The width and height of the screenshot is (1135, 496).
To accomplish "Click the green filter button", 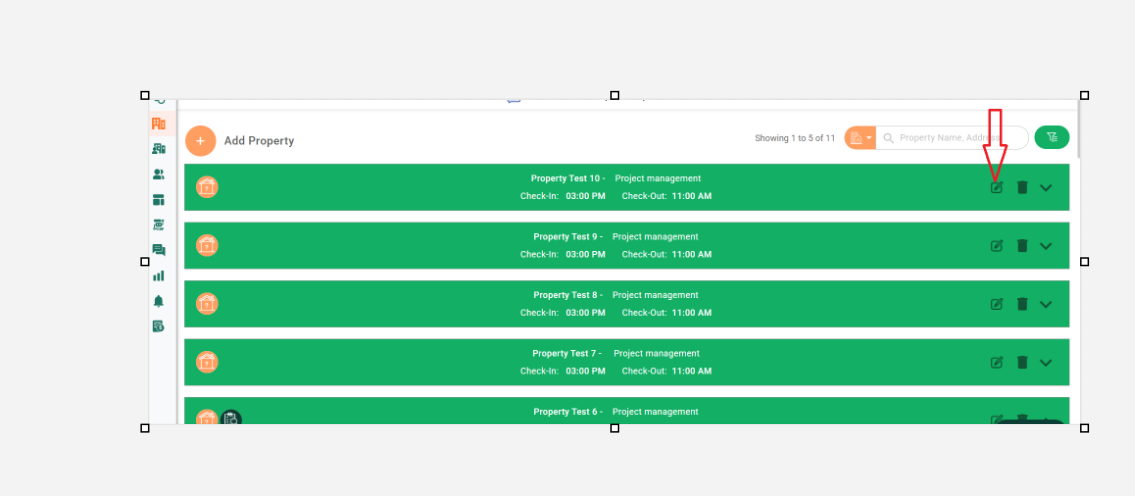I will (1052, 137).
